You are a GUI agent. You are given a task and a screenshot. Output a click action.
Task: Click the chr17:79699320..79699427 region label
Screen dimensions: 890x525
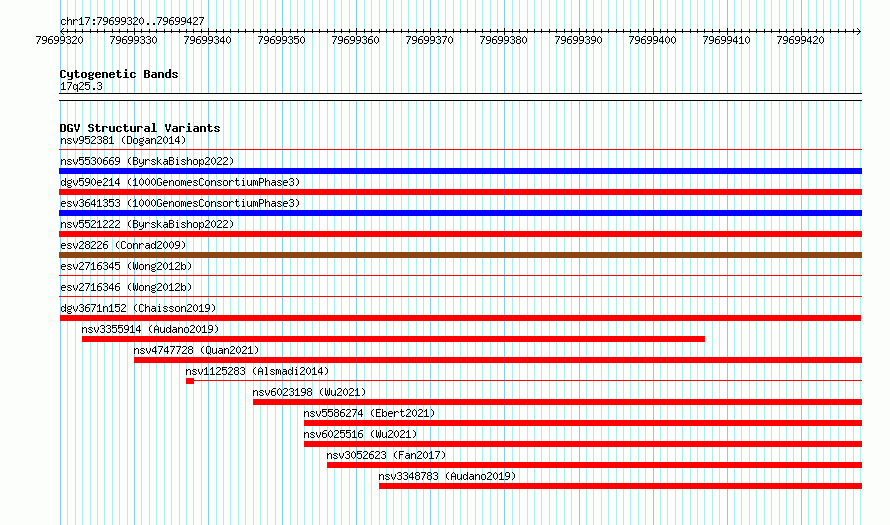pos(132,21)
